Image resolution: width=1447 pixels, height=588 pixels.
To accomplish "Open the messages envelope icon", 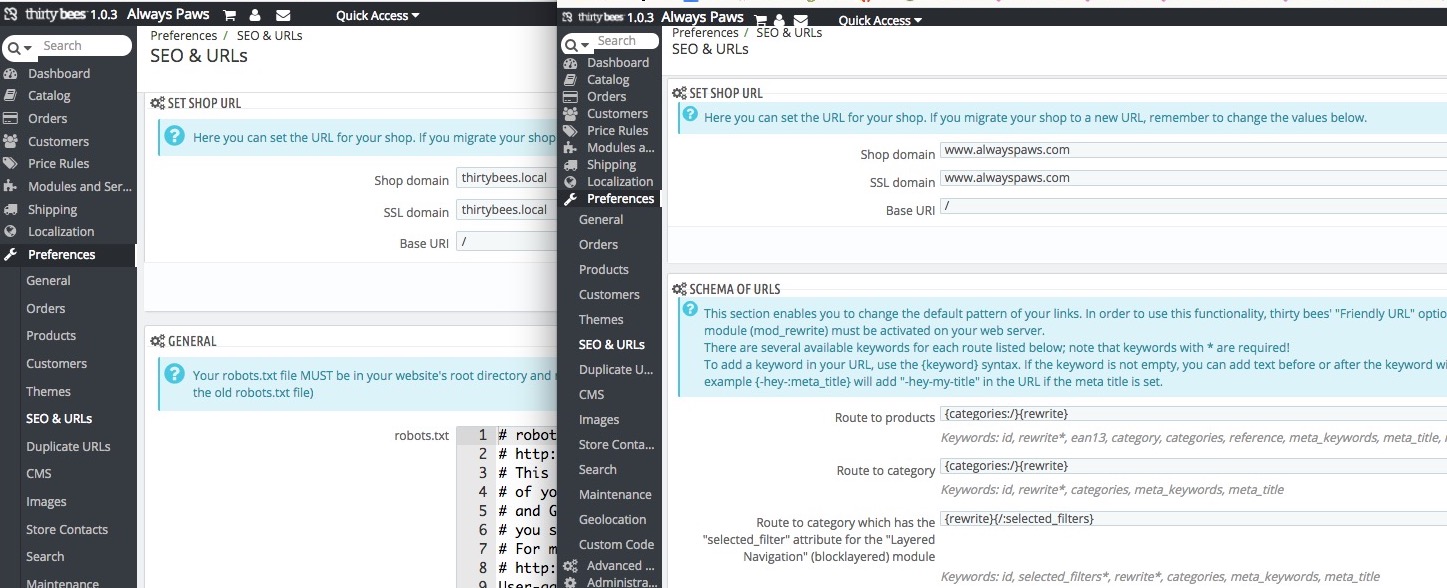I will tap(282, 15).
